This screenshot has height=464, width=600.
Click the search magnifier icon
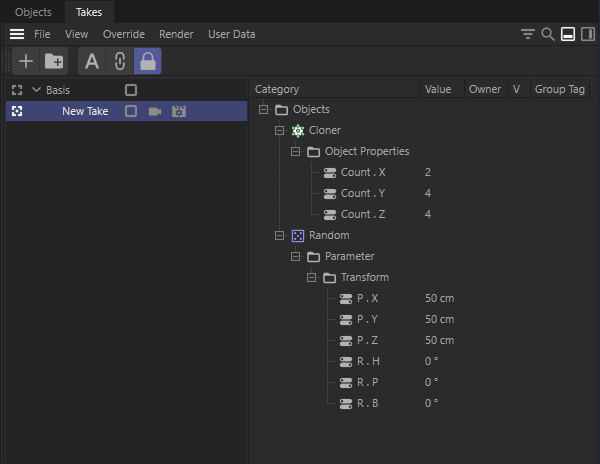point(547,34)
